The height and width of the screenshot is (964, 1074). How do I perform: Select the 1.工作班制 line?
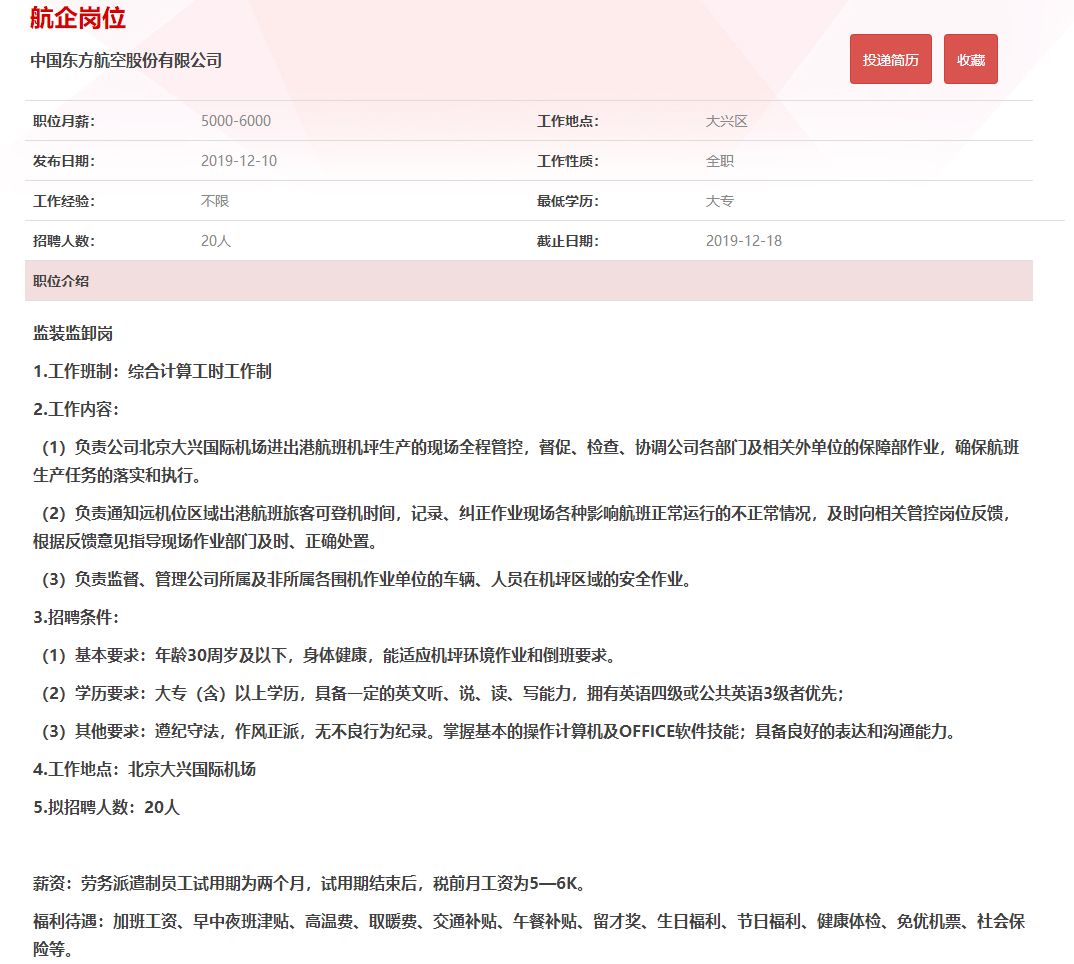(152, 371)
